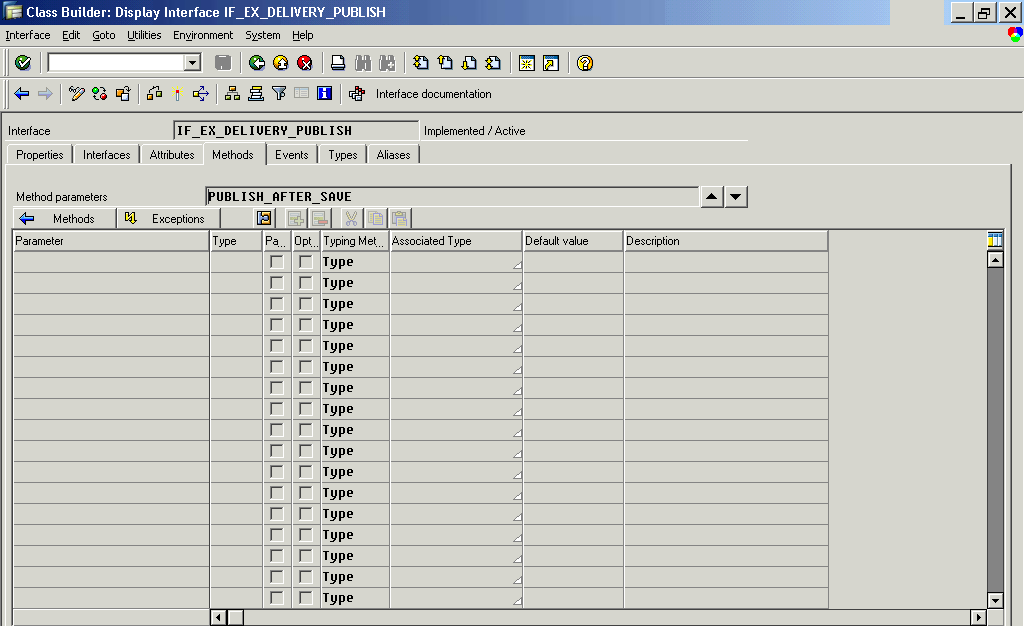Image resolution: width=1024 pixels, height=626 pixels.
Task: Switch to the Events tab
Action: 291,155
